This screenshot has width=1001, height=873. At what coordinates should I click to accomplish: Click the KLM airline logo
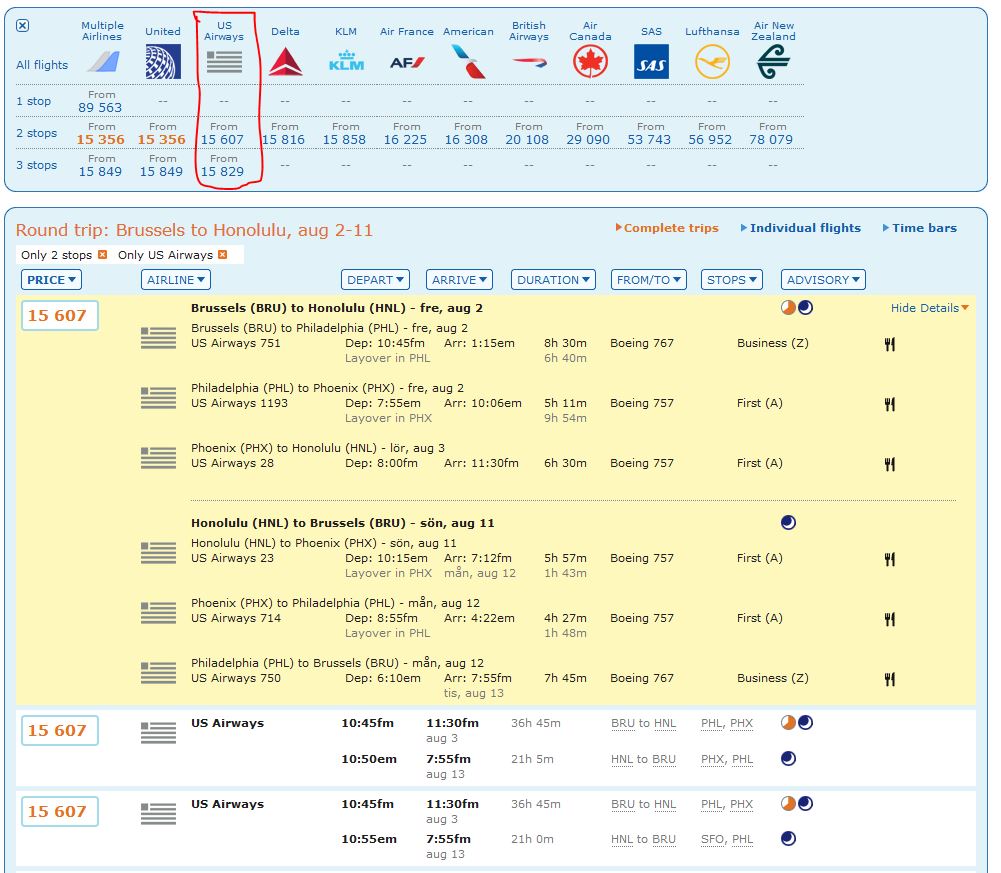[346, 62]
